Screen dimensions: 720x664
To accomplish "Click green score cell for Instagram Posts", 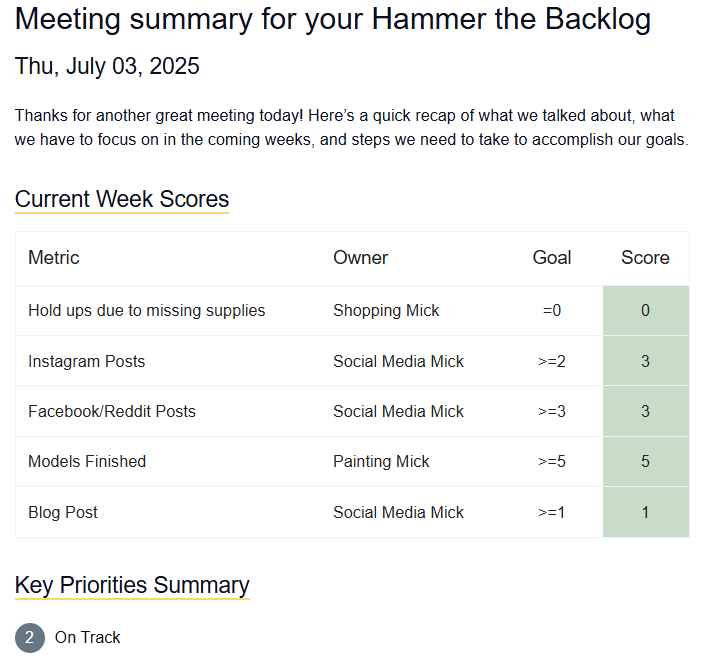I will pyautogui.click(x=645, y=361).
